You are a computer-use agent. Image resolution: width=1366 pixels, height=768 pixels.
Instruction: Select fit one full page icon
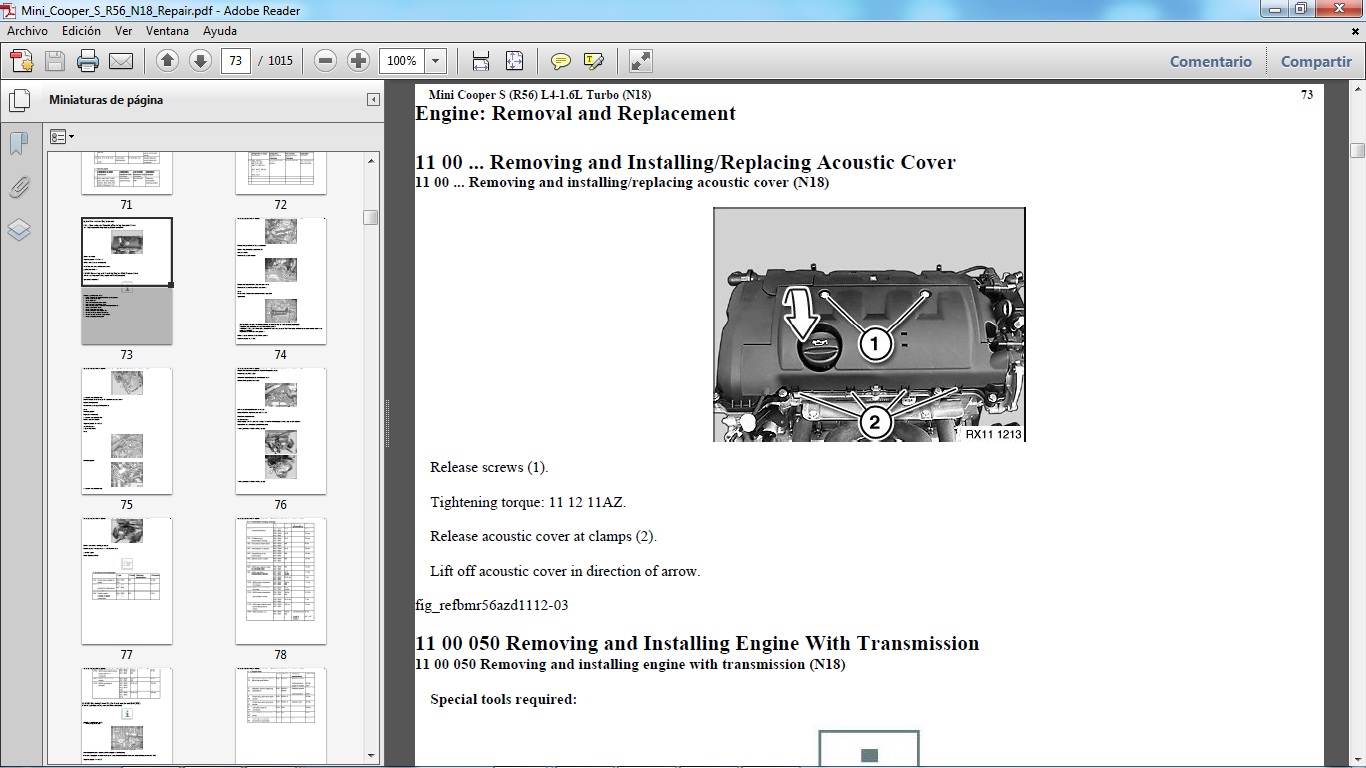click(x=514, y=61)
